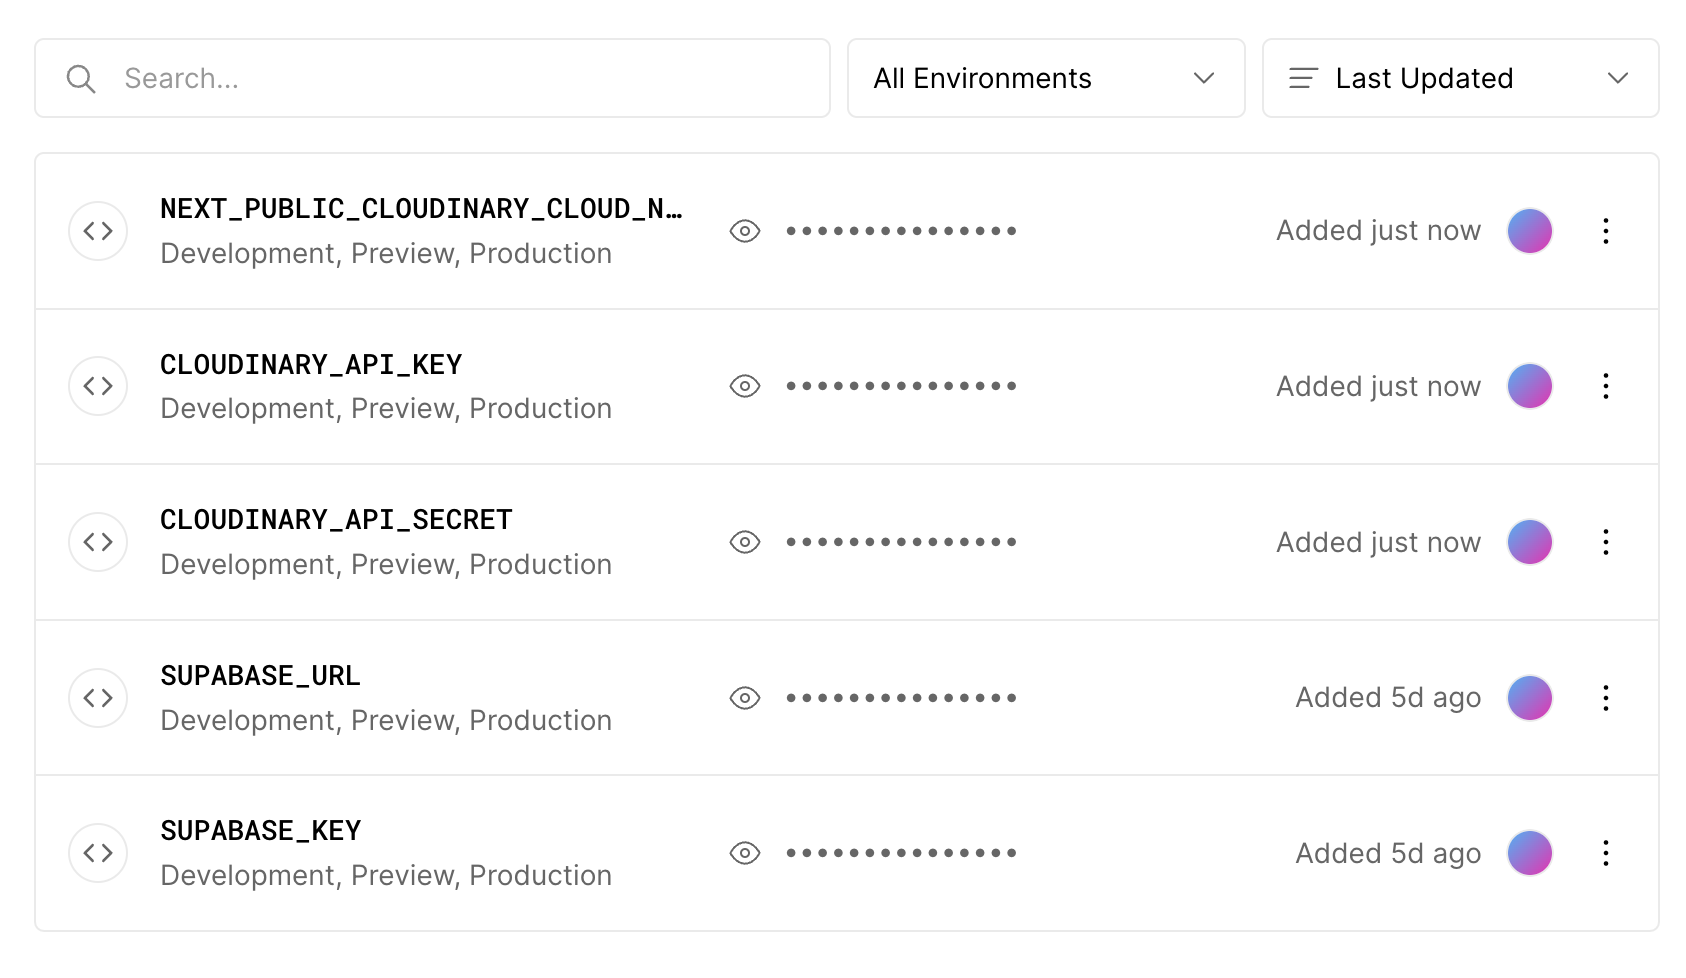The image size is (1686, 978).
Task: Toggle visibility of NEXT_PUBLIC_CLOUDINARY_CLOUD_N… value
Action: pos(745,231)
